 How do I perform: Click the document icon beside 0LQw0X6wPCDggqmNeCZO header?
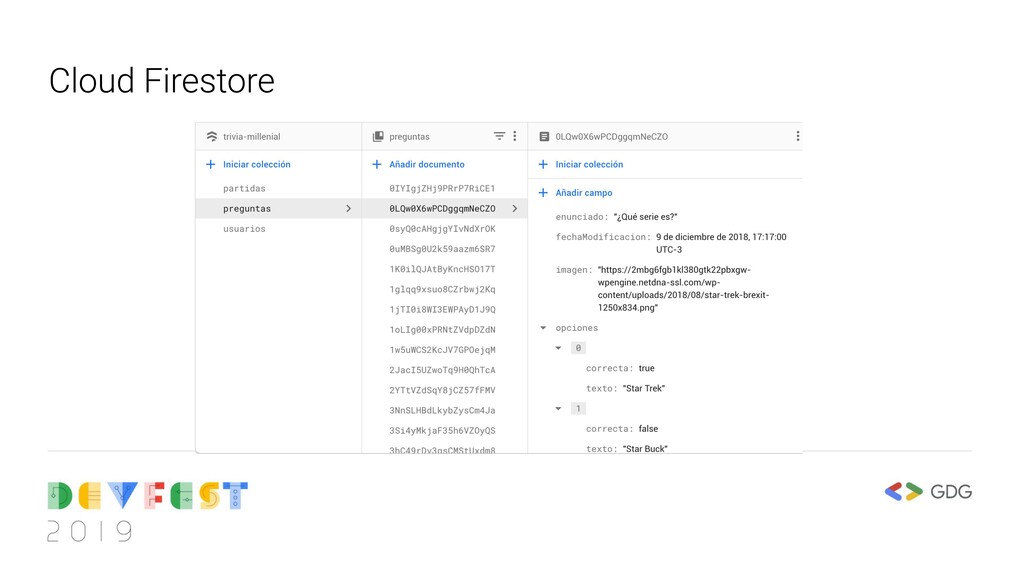544,137
